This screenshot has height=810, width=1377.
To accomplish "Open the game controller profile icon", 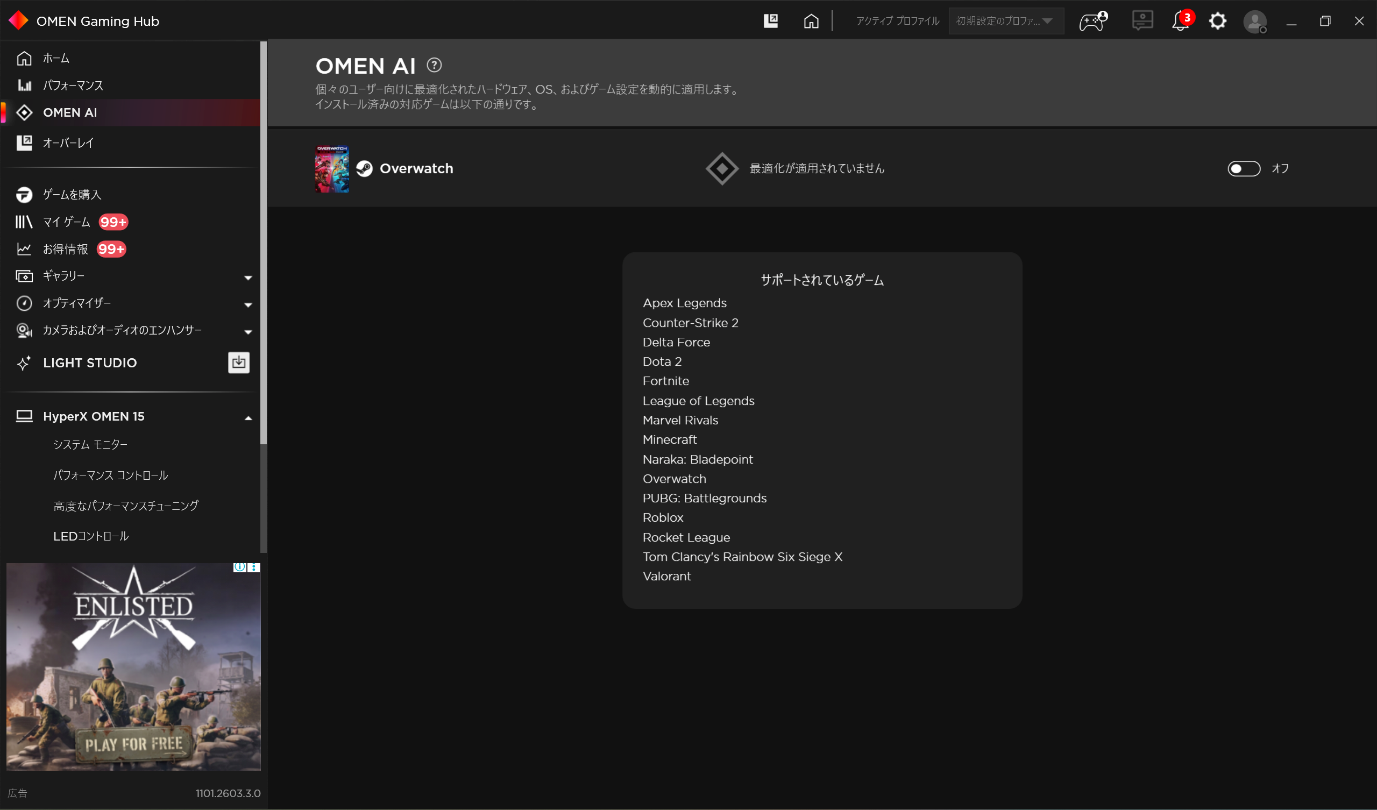I will coord(1093,21).
